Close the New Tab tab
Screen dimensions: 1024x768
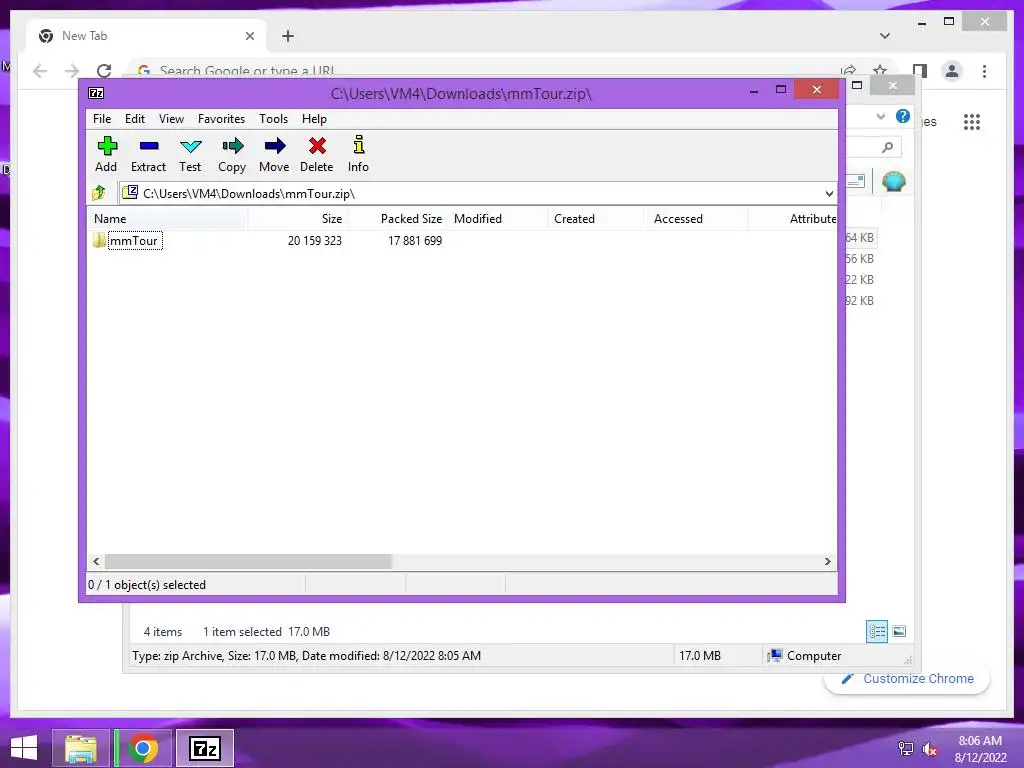click(x=249, y=36)
